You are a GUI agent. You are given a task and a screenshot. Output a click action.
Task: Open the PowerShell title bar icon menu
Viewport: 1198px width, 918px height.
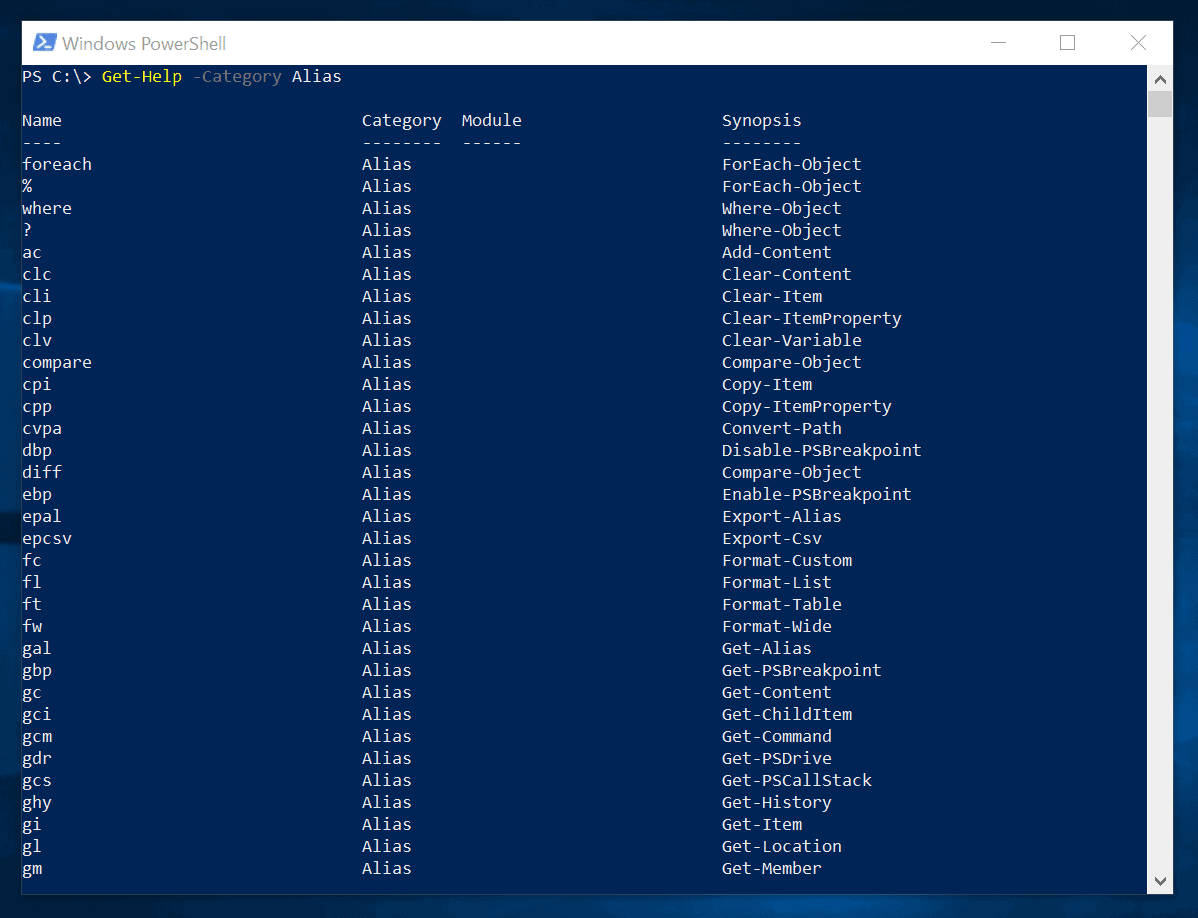click(x=44, y=43)
